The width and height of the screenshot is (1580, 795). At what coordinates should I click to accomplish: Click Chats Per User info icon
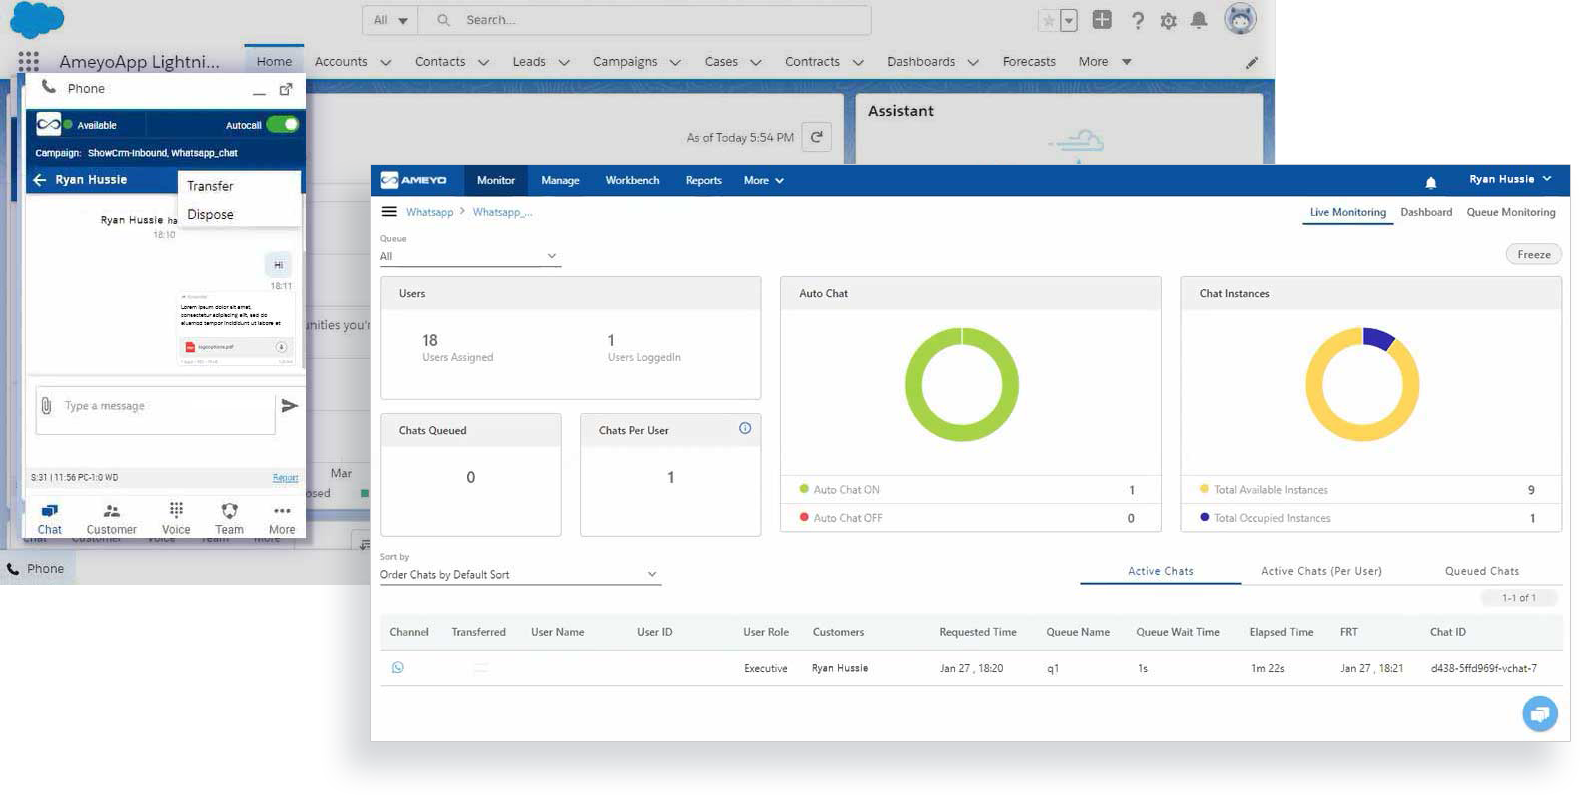point(745,428)
